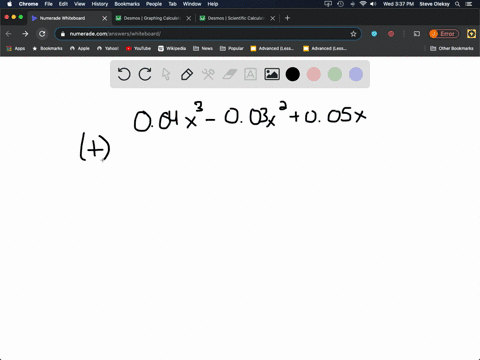This screenshot has height=360, width=480.
Task: Select the eraser tool
Action: coord(229,74)
